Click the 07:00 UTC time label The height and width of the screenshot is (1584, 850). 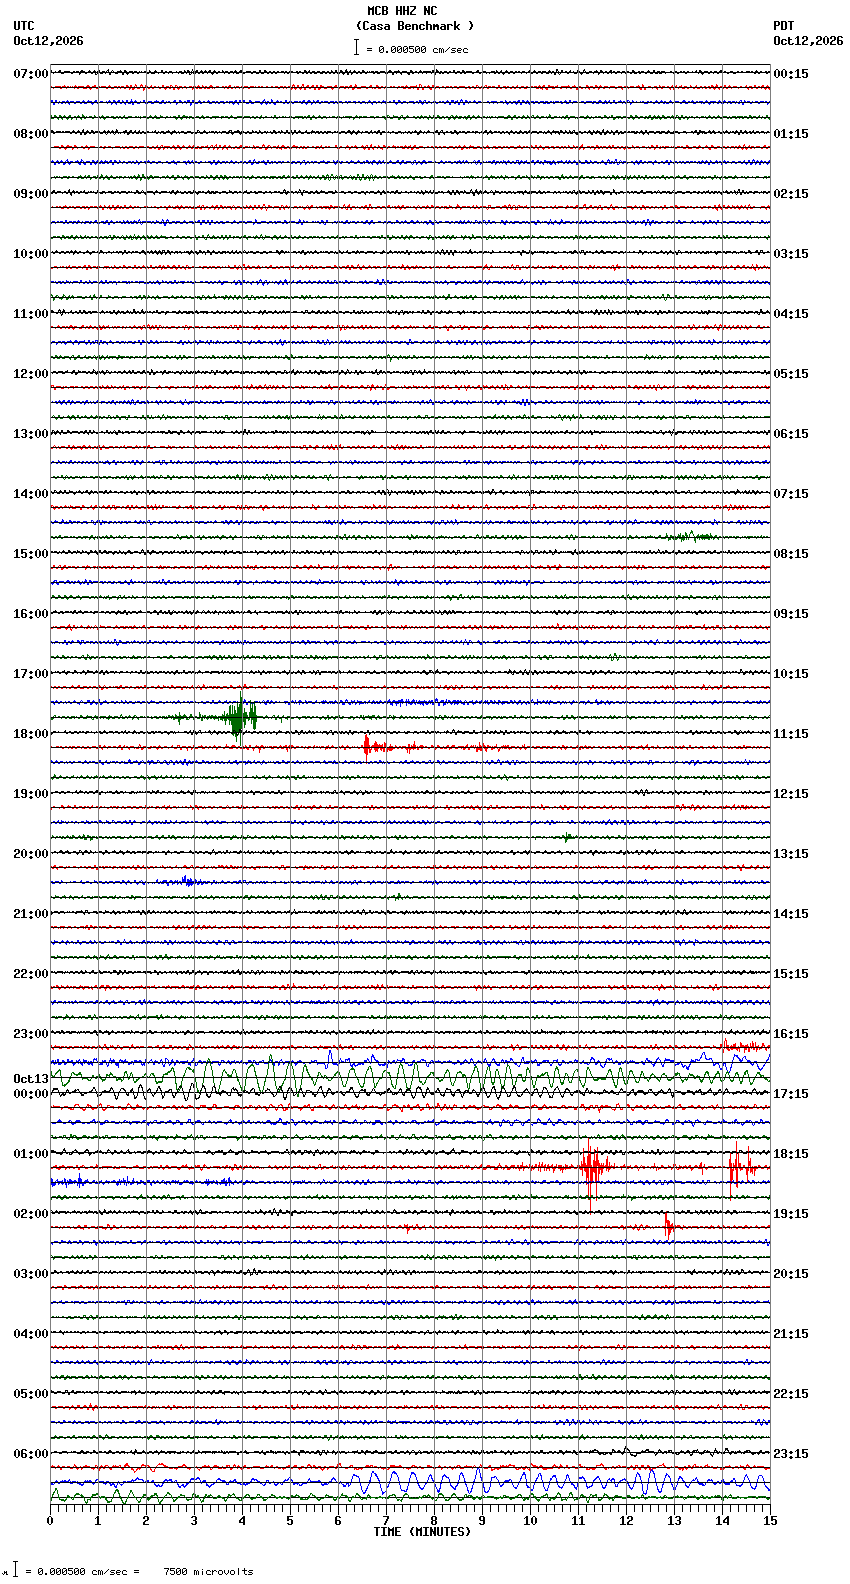tap(31, 74)
